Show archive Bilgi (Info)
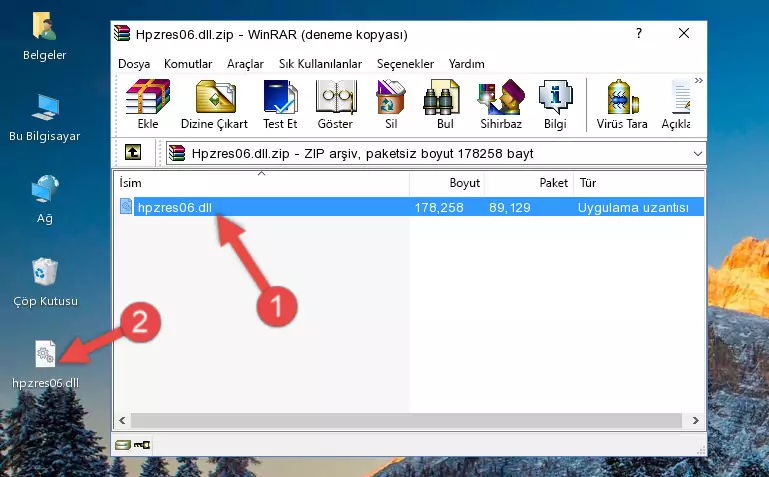 pos(555,104)
